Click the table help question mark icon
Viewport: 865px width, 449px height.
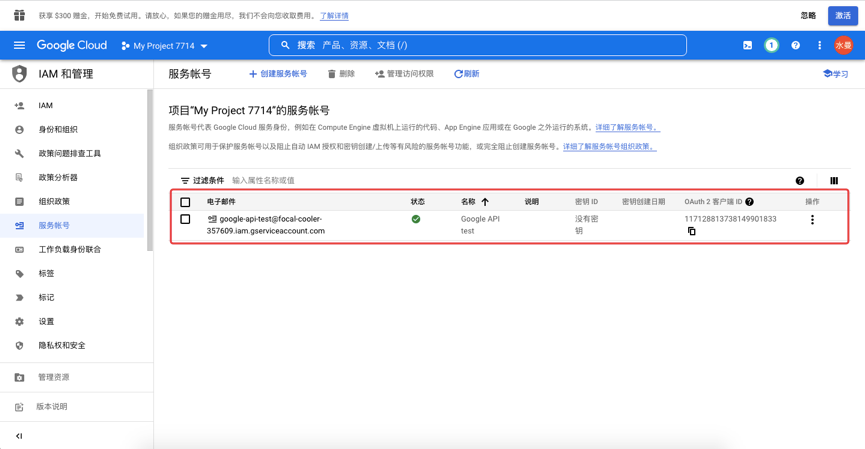(x=800, y=180)
